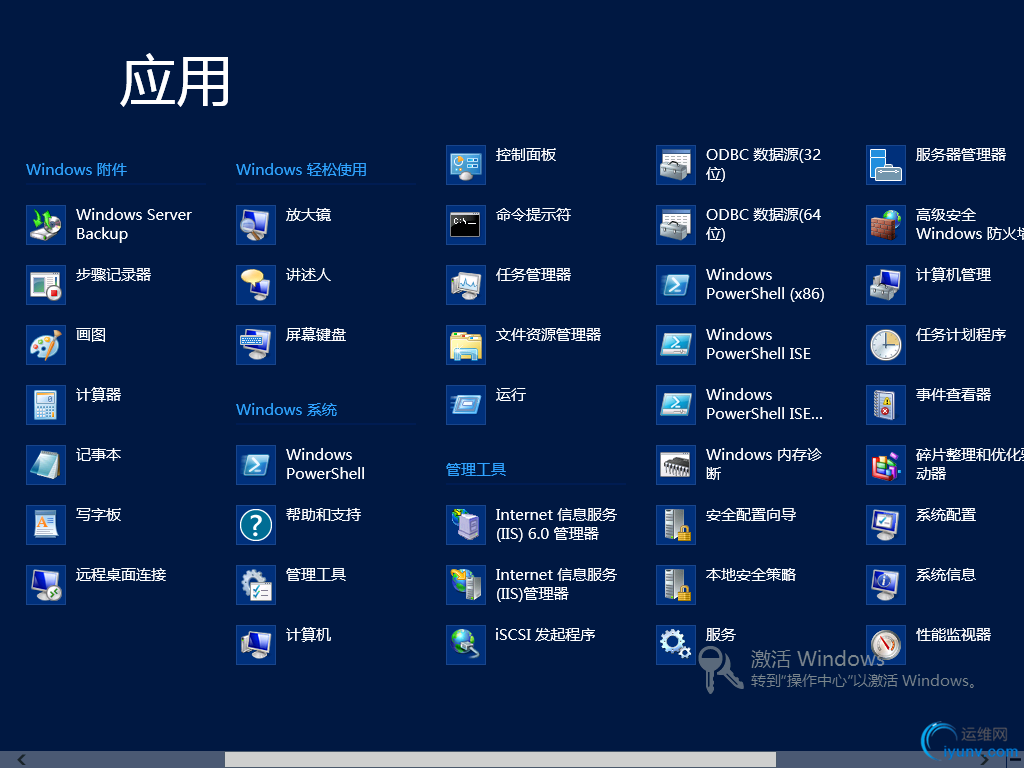
Task: Open the 屏幕键盘 on-screen keyboard icon
Action: [256, 345]
